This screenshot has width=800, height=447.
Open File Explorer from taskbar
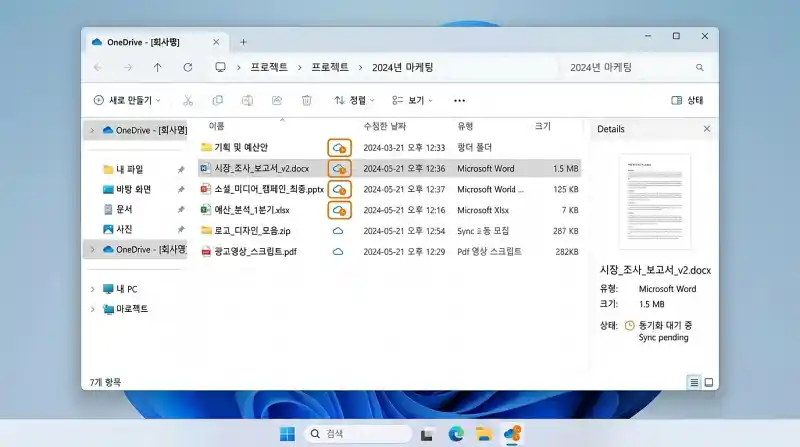coord(484,434)
